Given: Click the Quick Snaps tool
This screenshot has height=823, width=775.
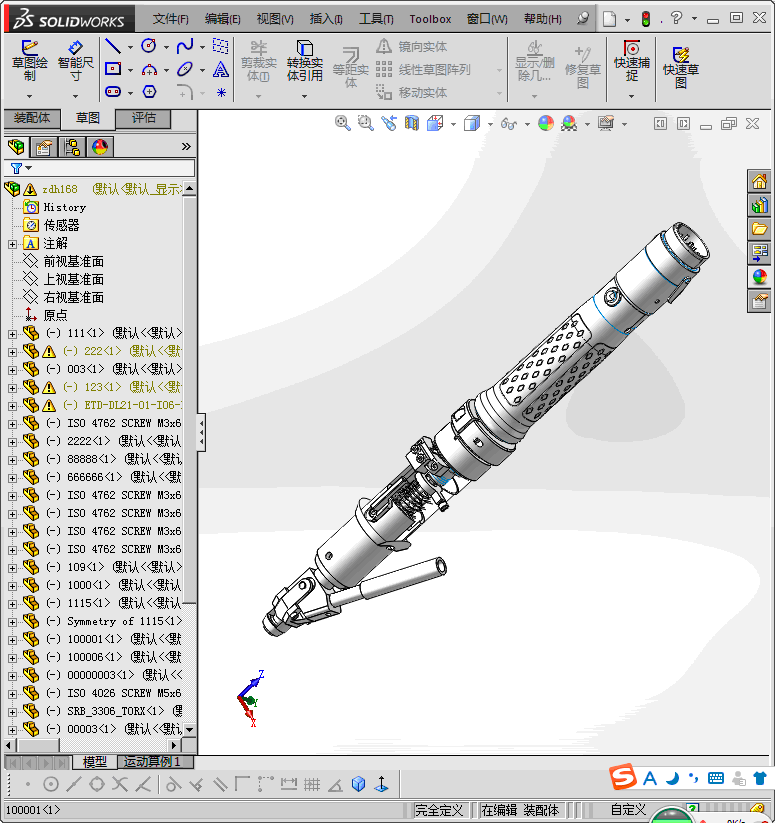Looking at the screenshot, I should coord(632,61).
